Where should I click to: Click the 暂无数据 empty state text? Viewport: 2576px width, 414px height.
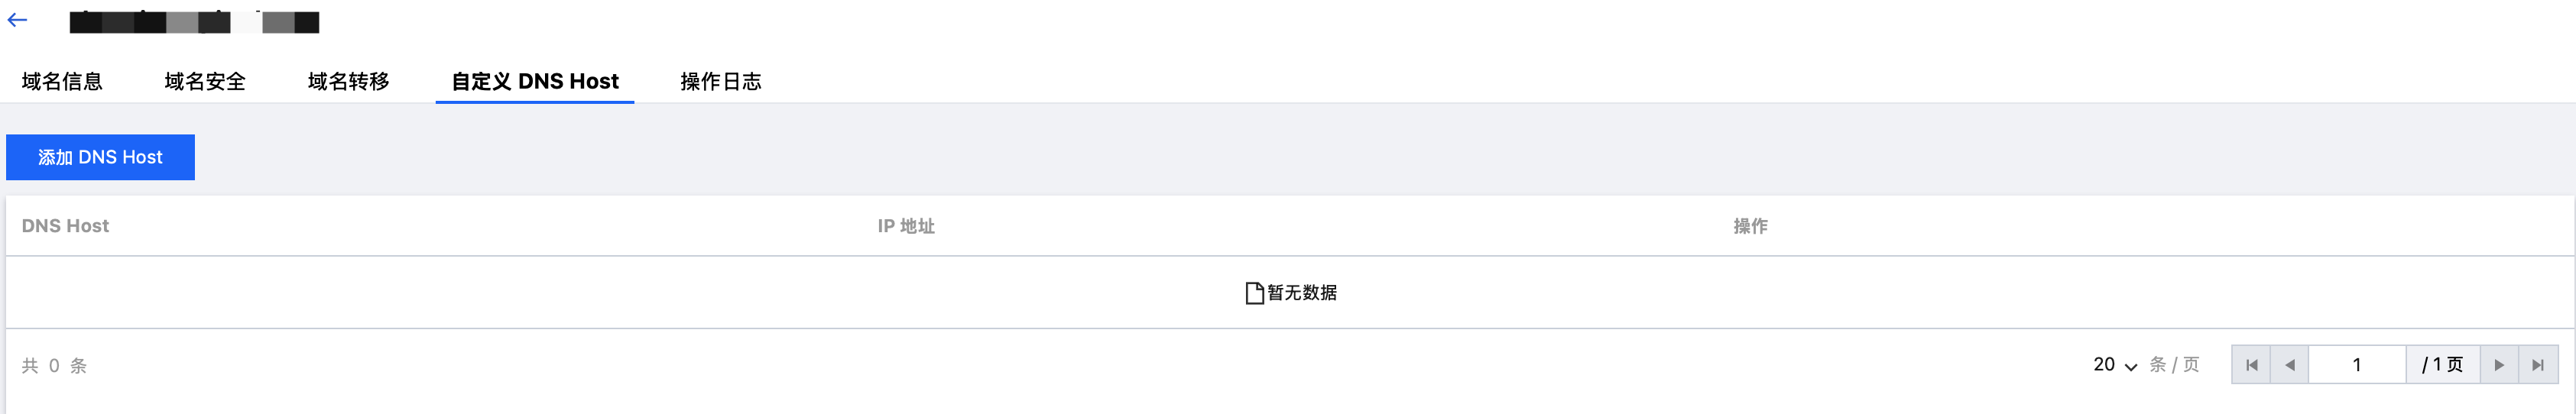pos(1302,293)
